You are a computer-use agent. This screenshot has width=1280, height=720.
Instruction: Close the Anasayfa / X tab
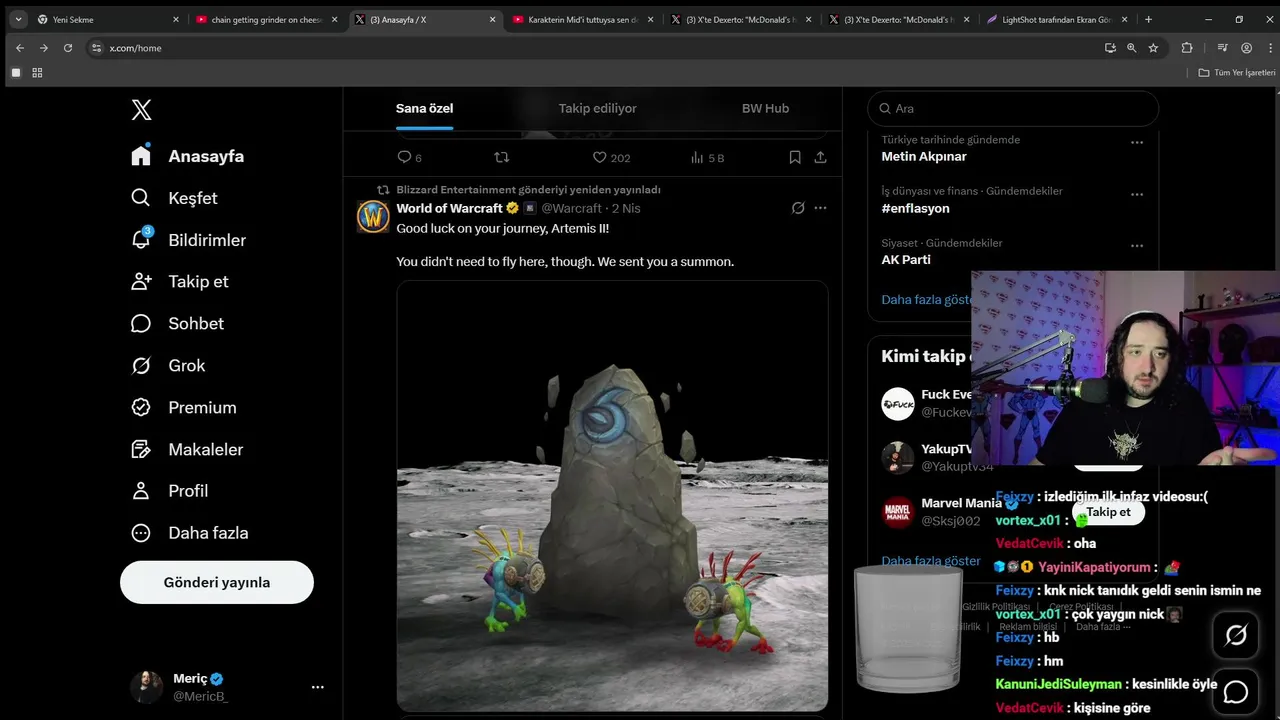[x=492, y=19]
